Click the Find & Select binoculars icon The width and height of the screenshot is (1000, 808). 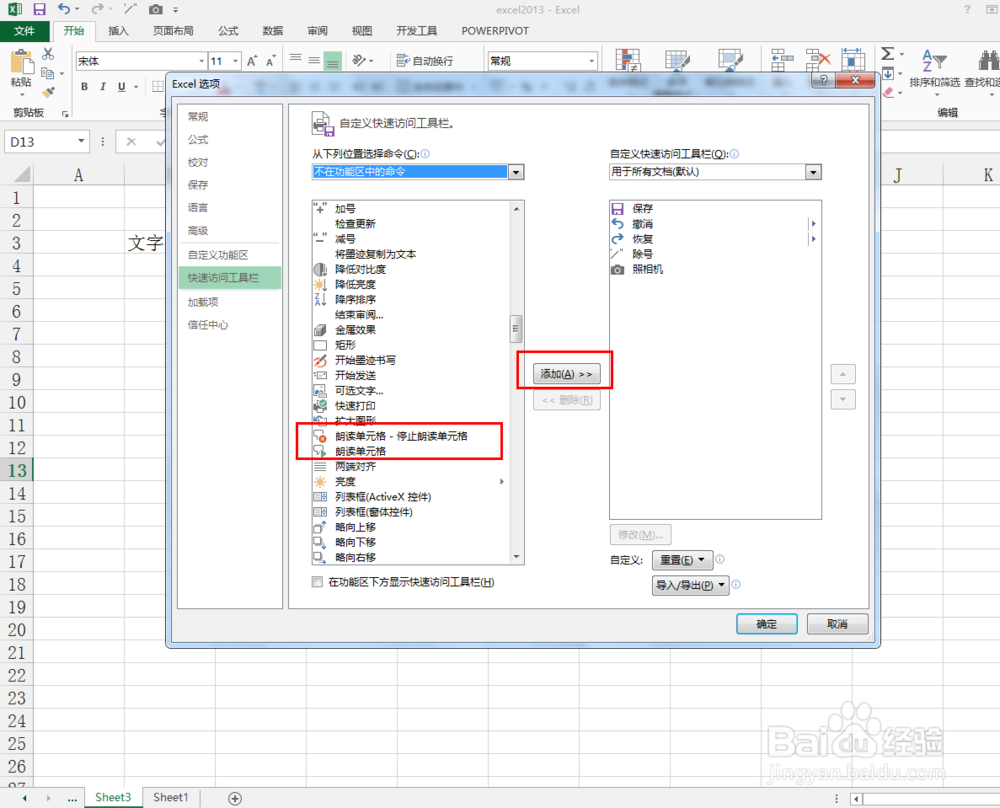coord(988,61)
